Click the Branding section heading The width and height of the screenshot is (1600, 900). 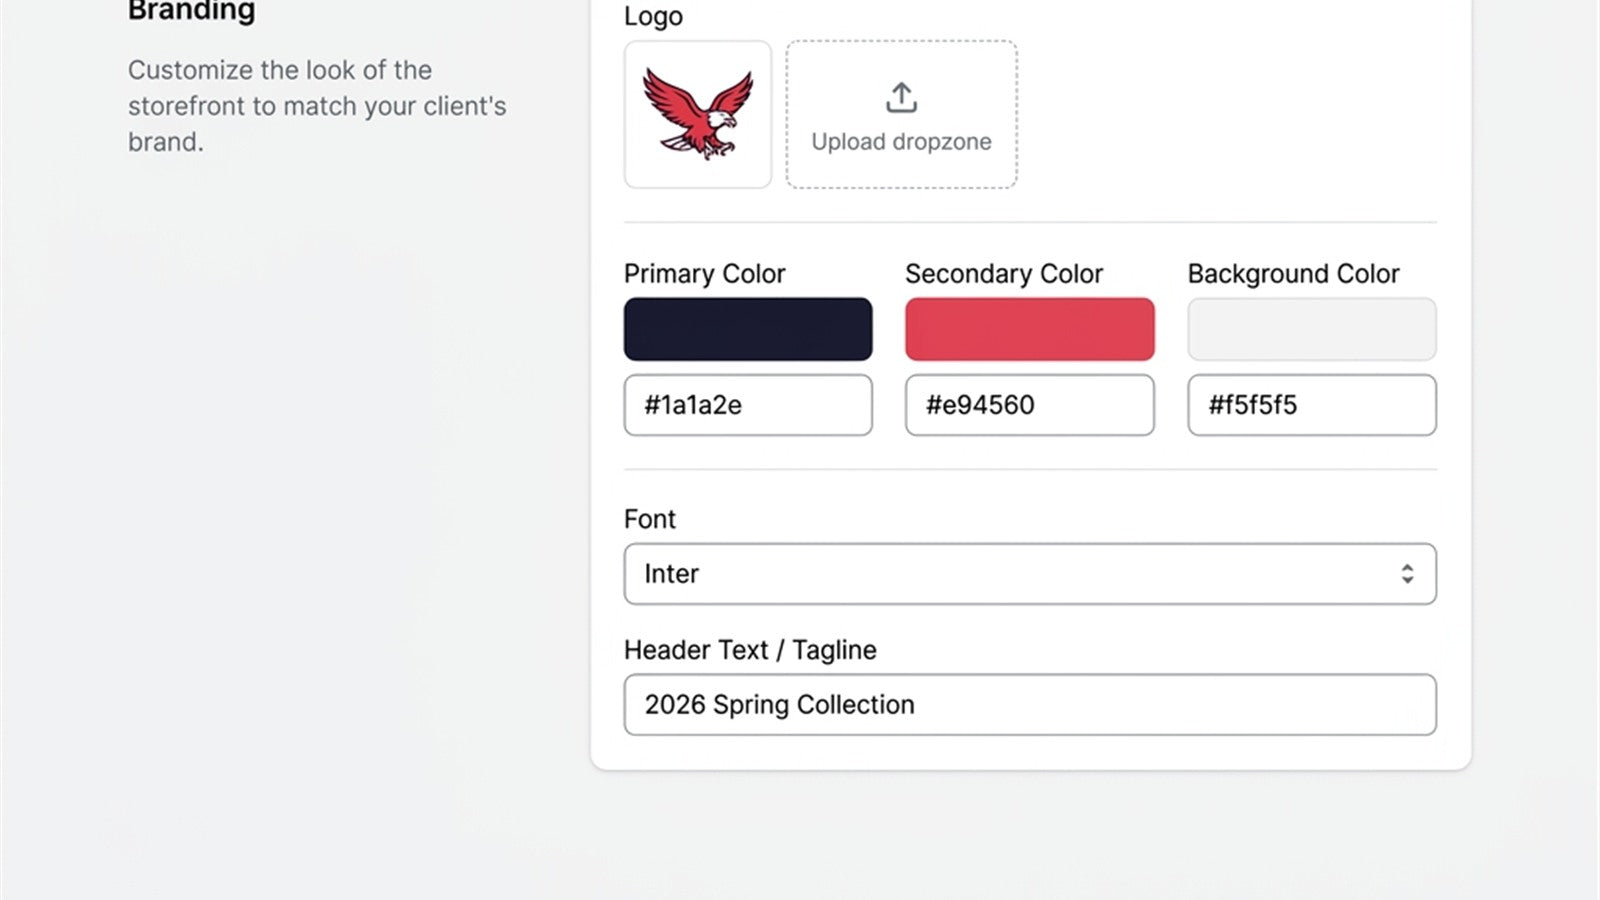pyautogui.click(x=192, y=11)
